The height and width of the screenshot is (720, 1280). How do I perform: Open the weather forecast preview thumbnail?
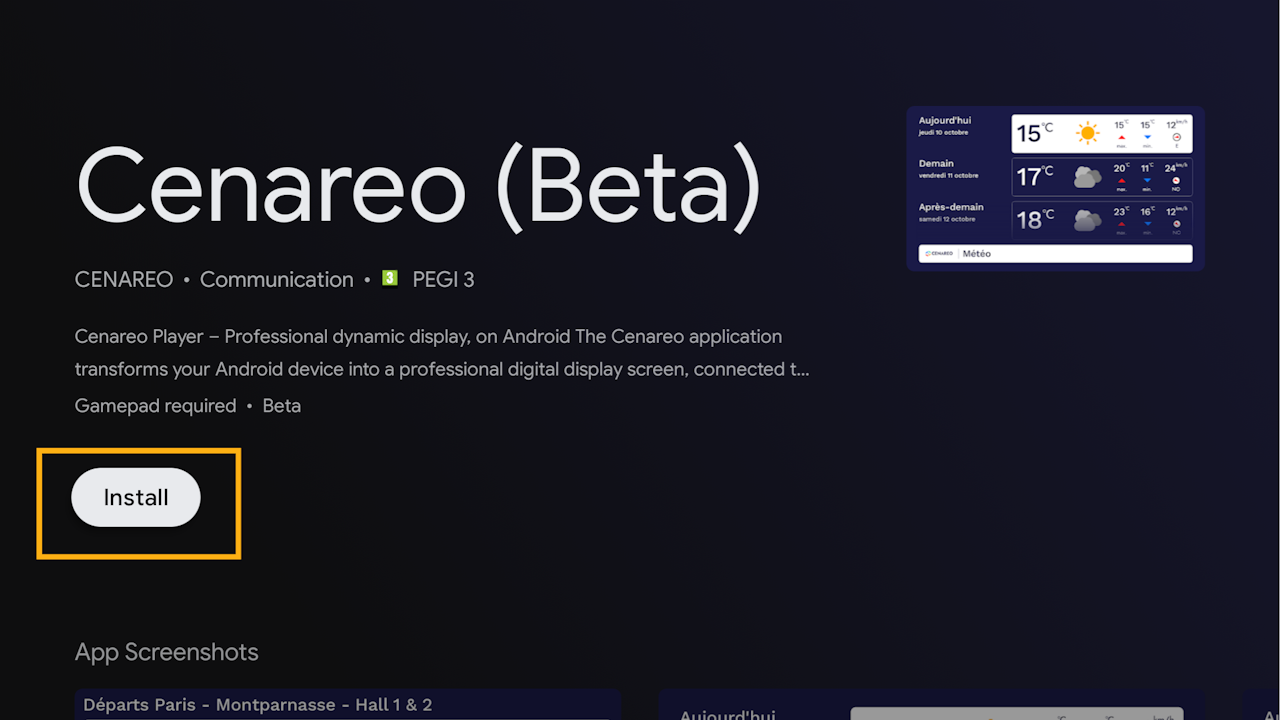(1055, 188)
